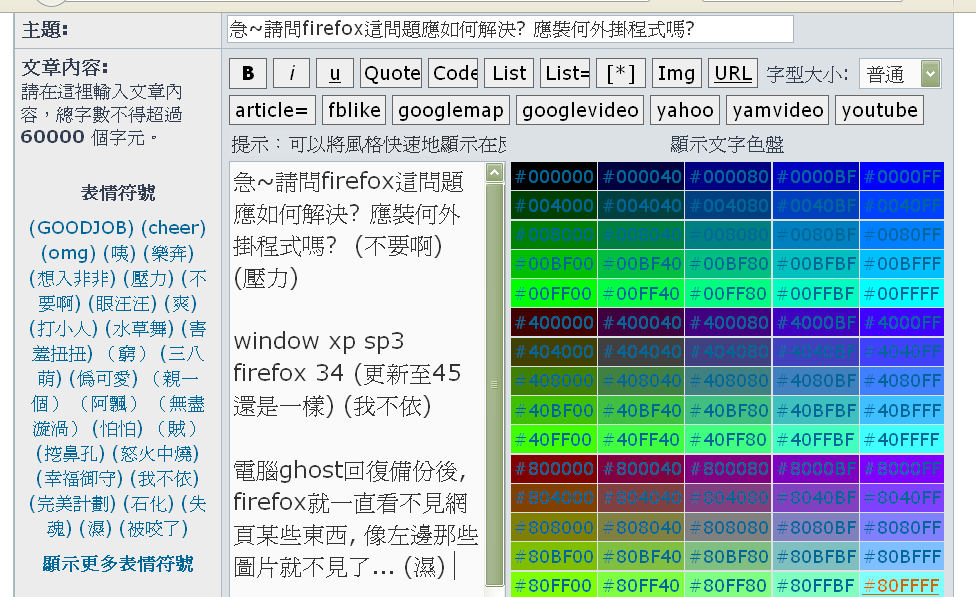Insert the (我不依) emoticon
Viewport: 976px width, 597px height.
click(x=164, y=479)
